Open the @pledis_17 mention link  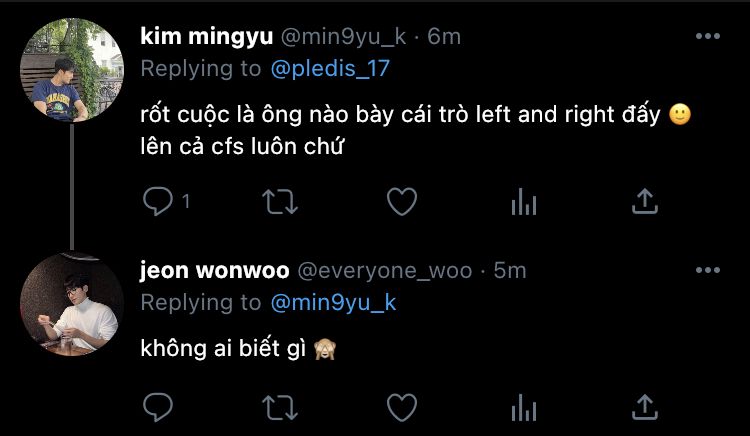click(331, 69)
